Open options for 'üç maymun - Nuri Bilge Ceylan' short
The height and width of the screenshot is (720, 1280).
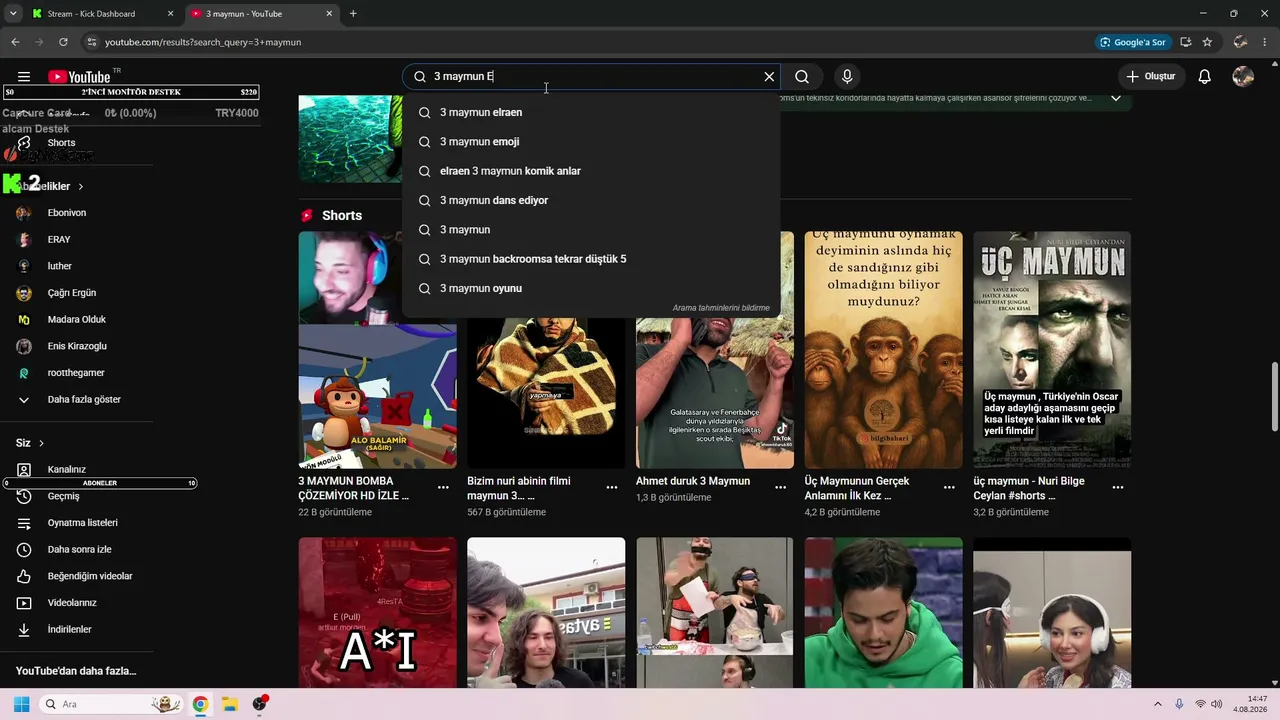coord(1118,487)
